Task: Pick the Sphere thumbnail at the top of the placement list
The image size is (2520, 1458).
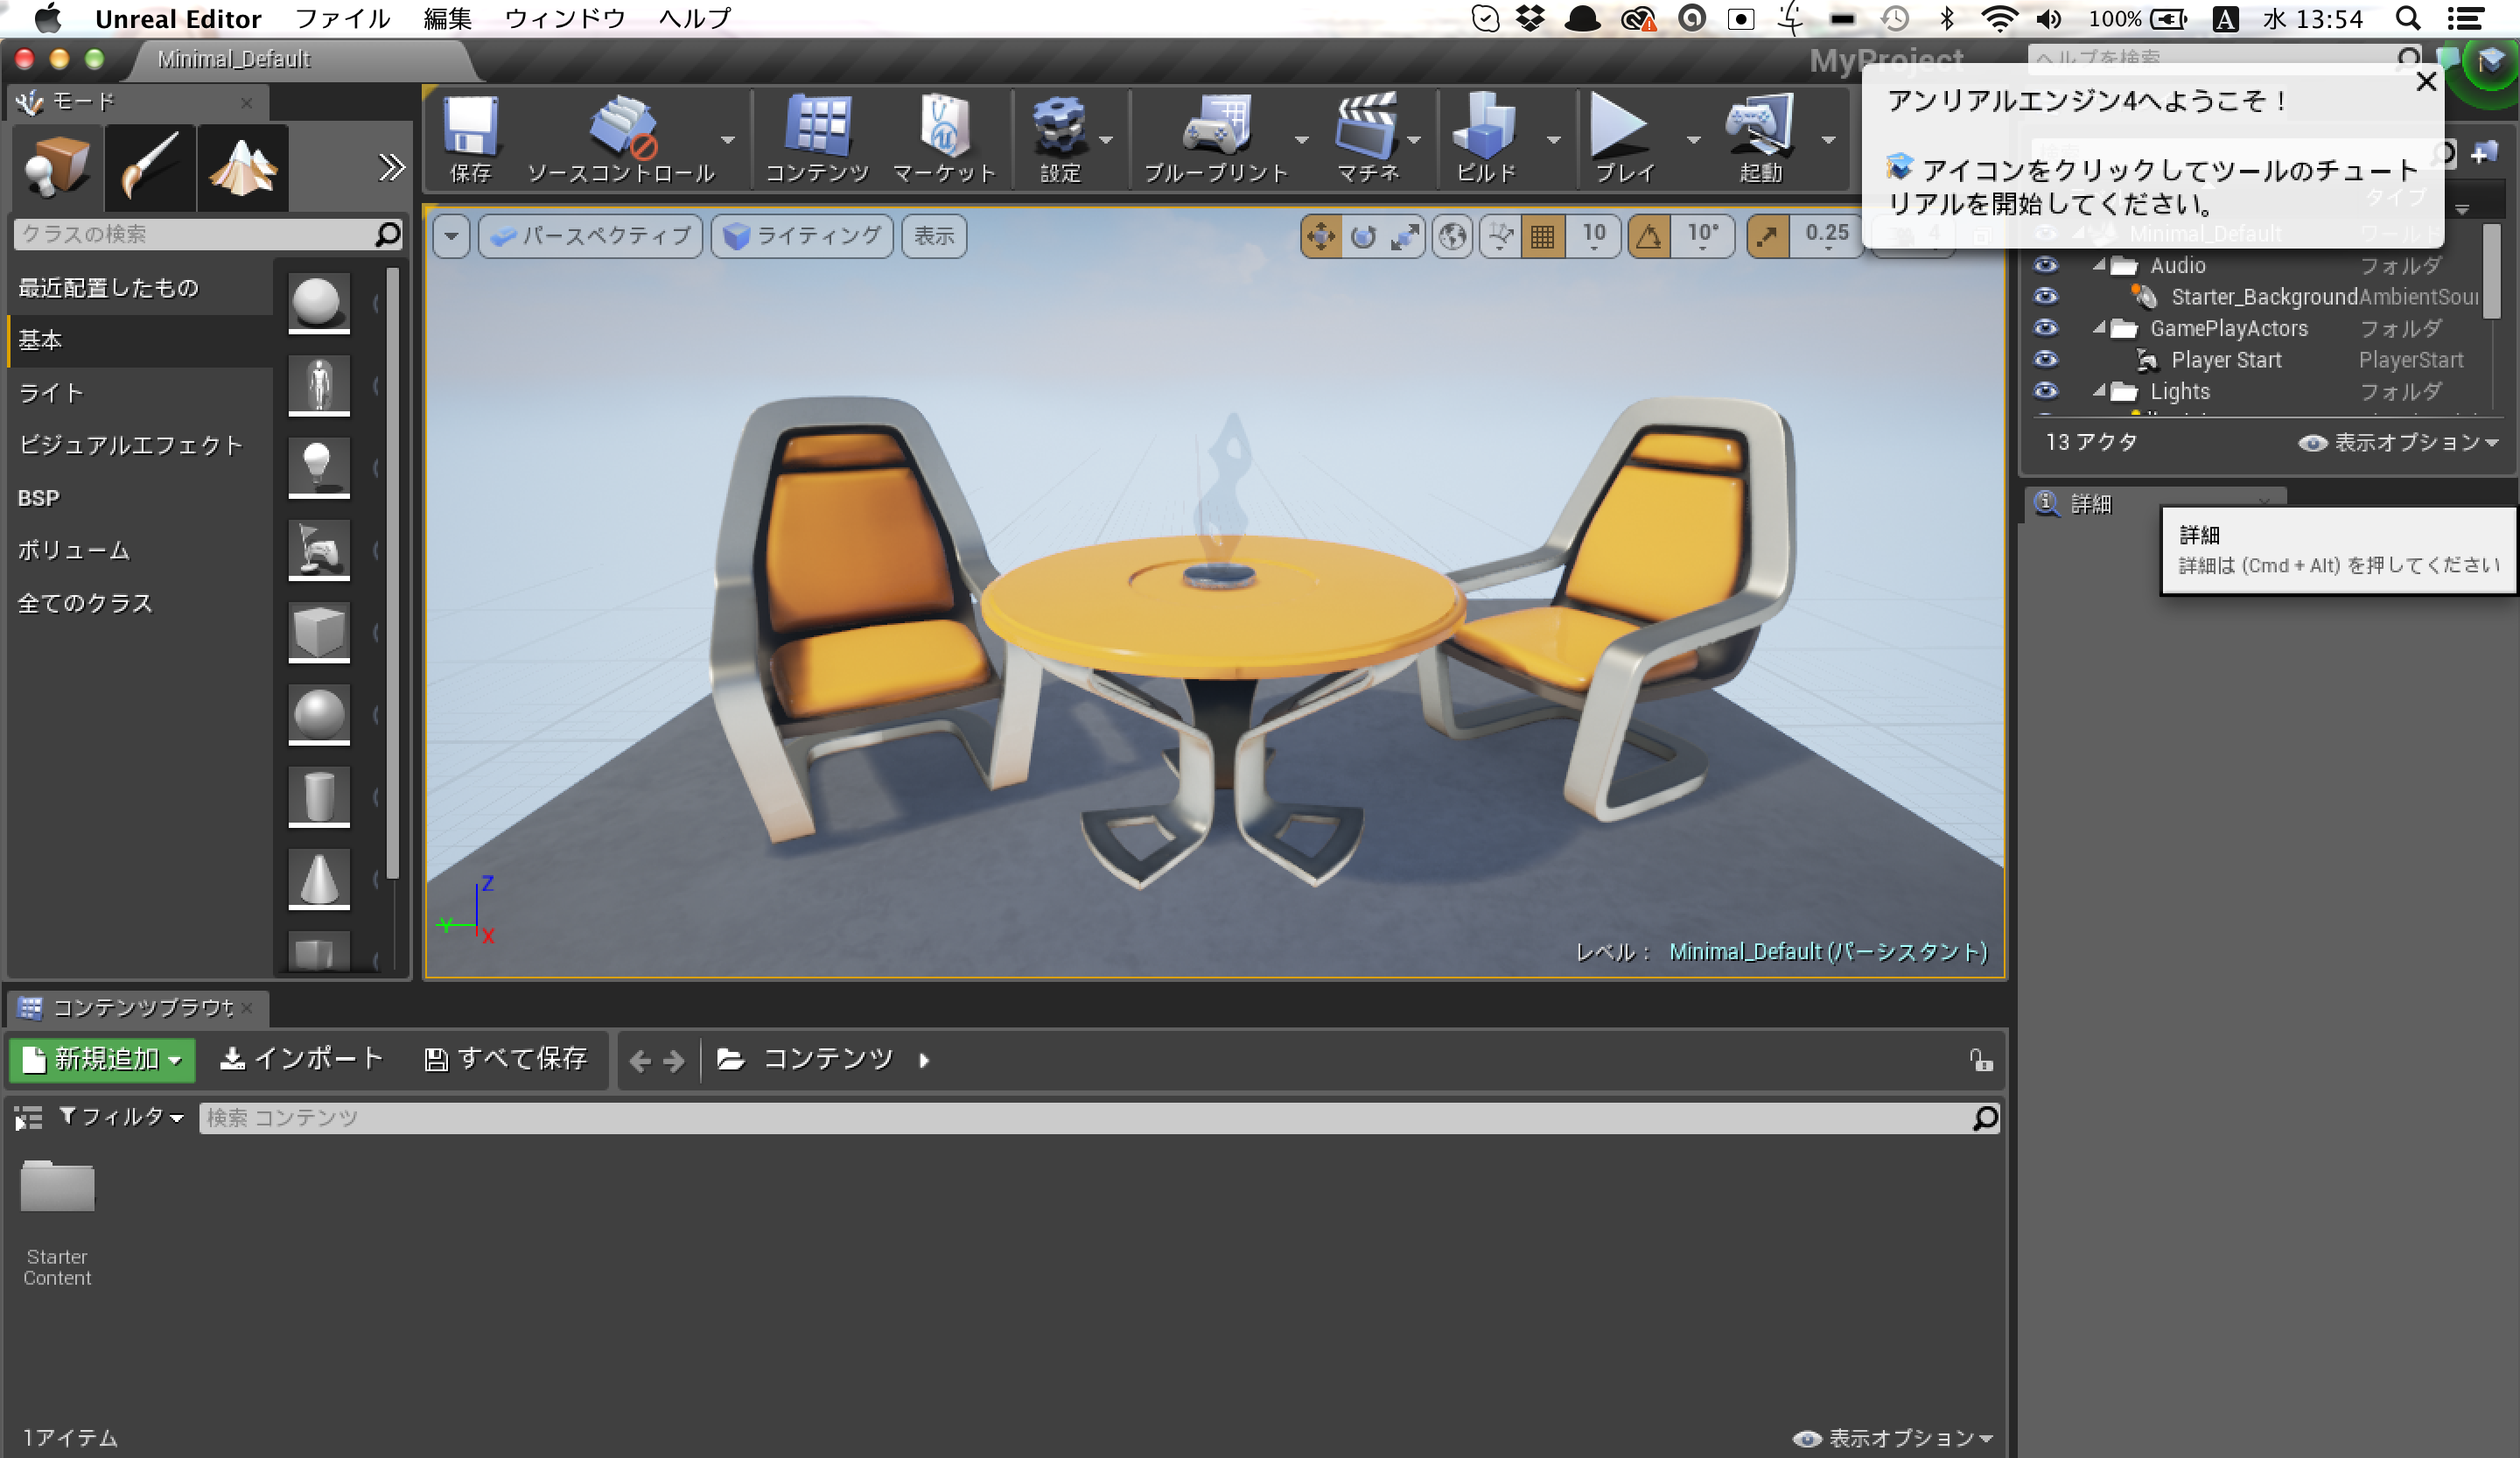Action: coord(319,303)
